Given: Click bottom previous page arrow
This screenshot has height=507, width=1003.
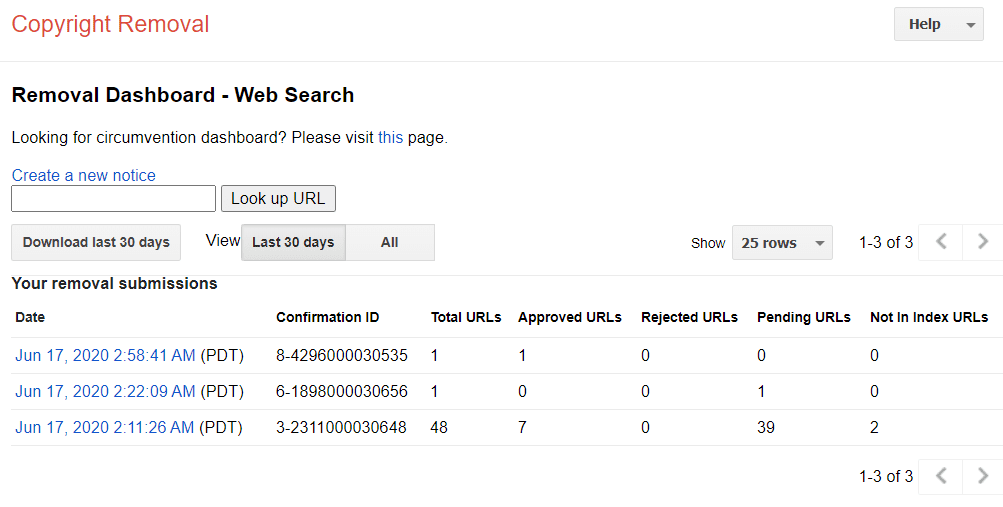Looking at the screenshot, I should tap(941, 476).
